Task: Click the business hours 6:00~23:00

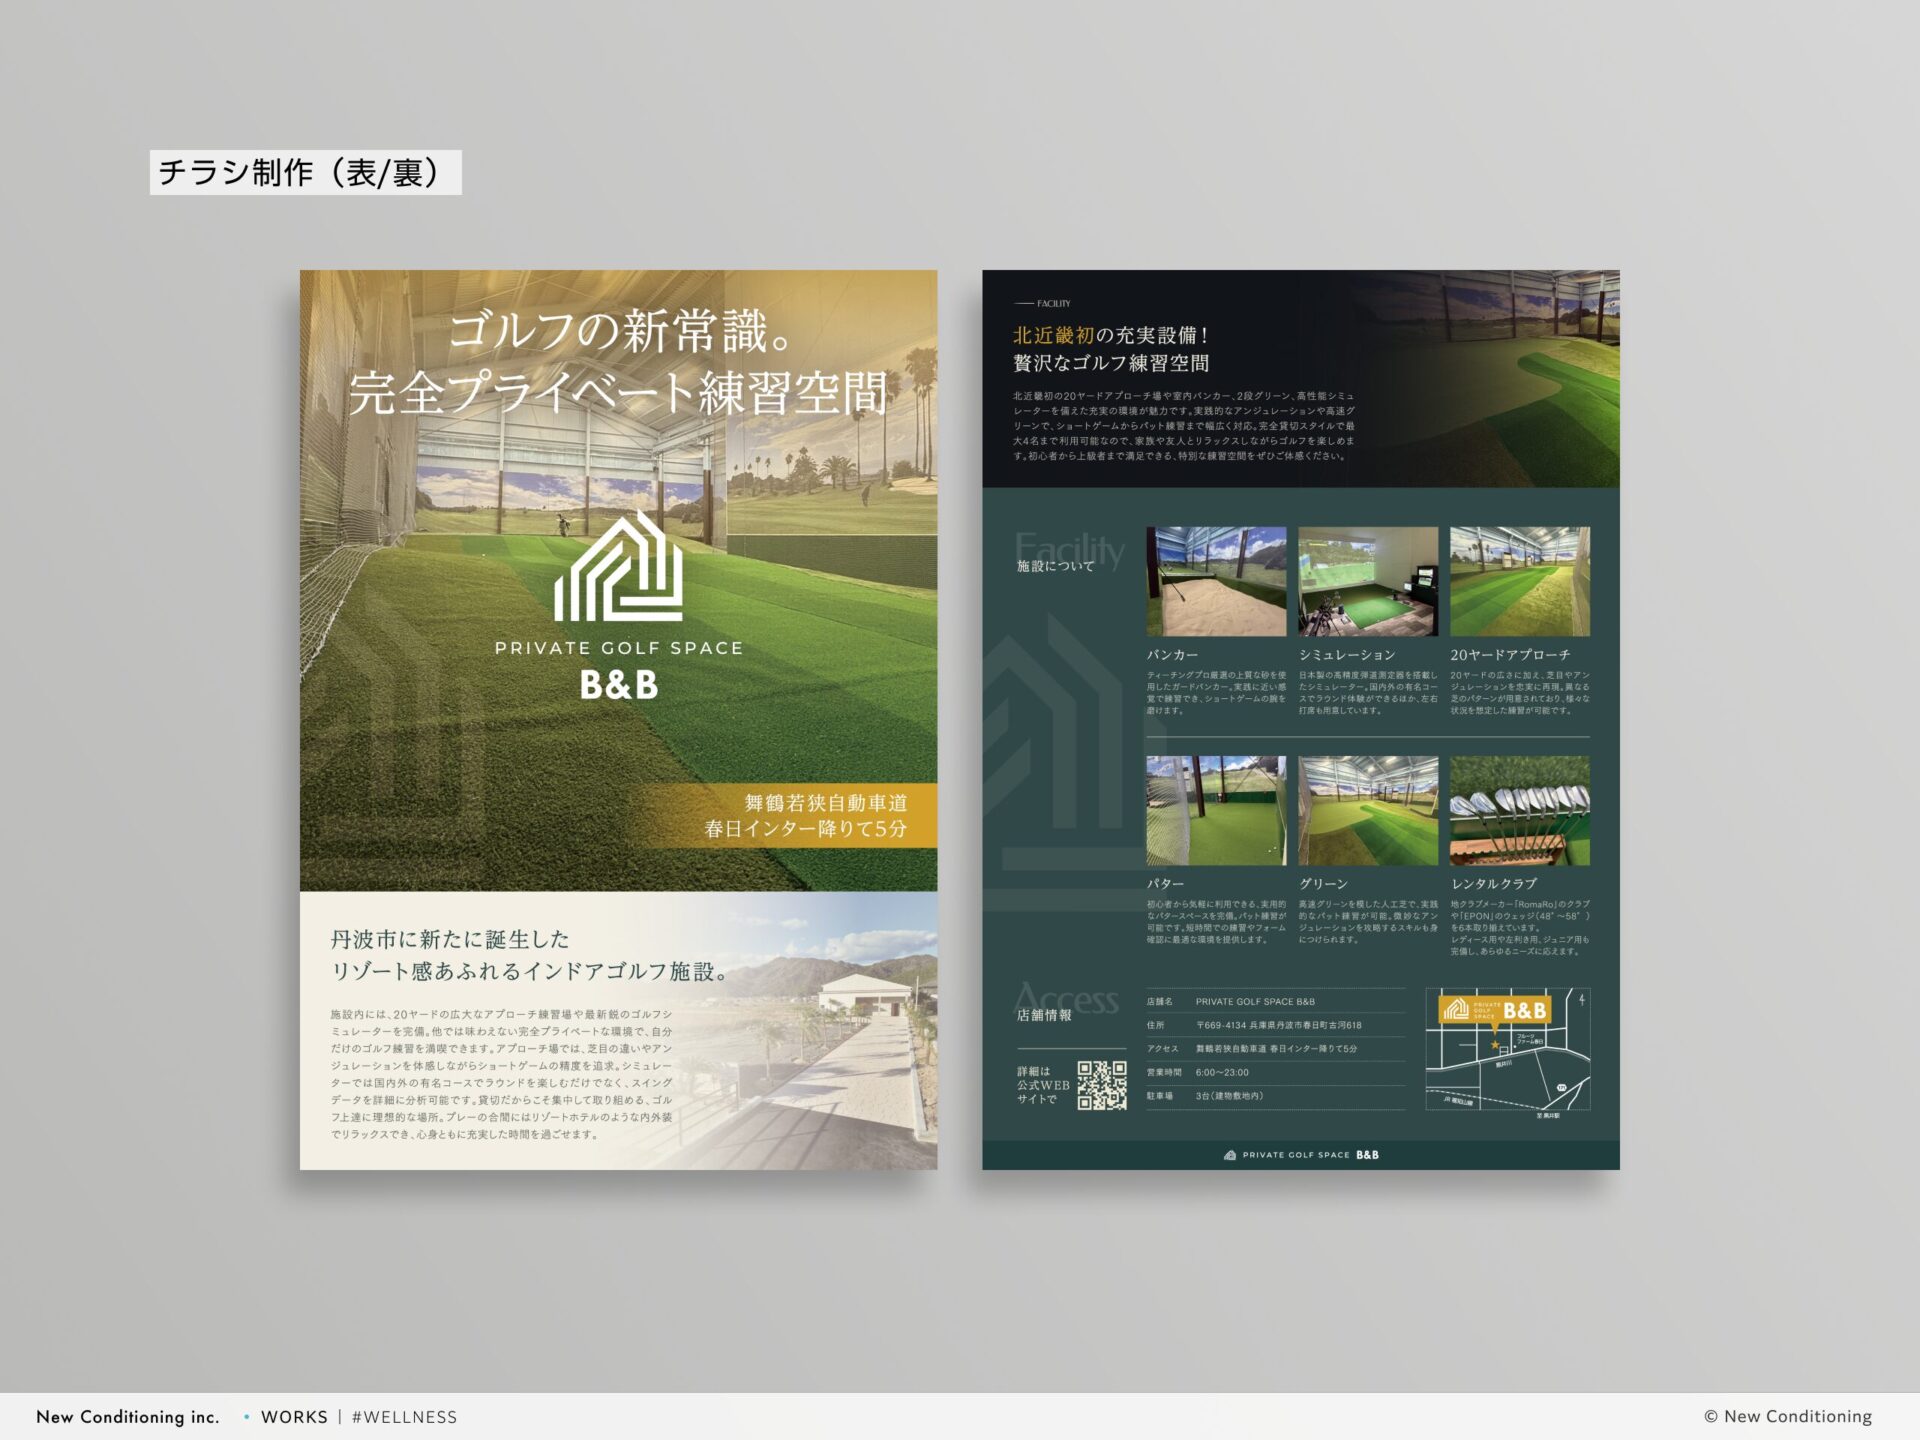Action: (x=1222, y=1072)
